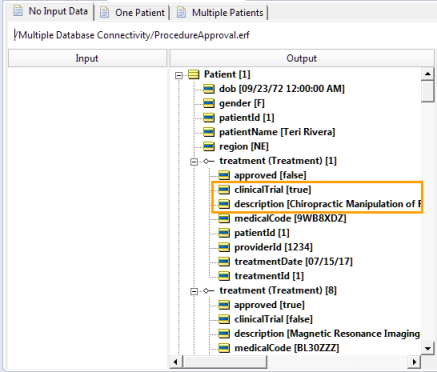
Task: Click the horizontal scrollbar left arrow
Action: click(176, 362)
